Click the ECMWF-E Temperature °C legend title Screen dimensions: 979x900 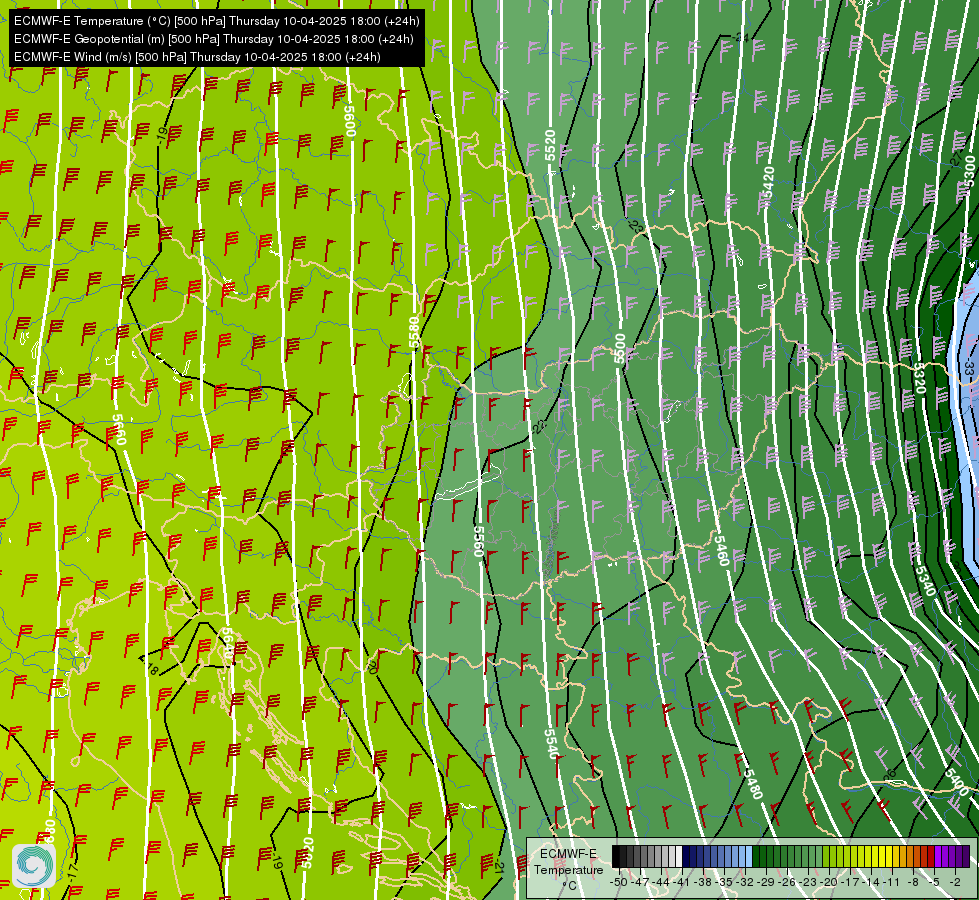tap(568, 869)
